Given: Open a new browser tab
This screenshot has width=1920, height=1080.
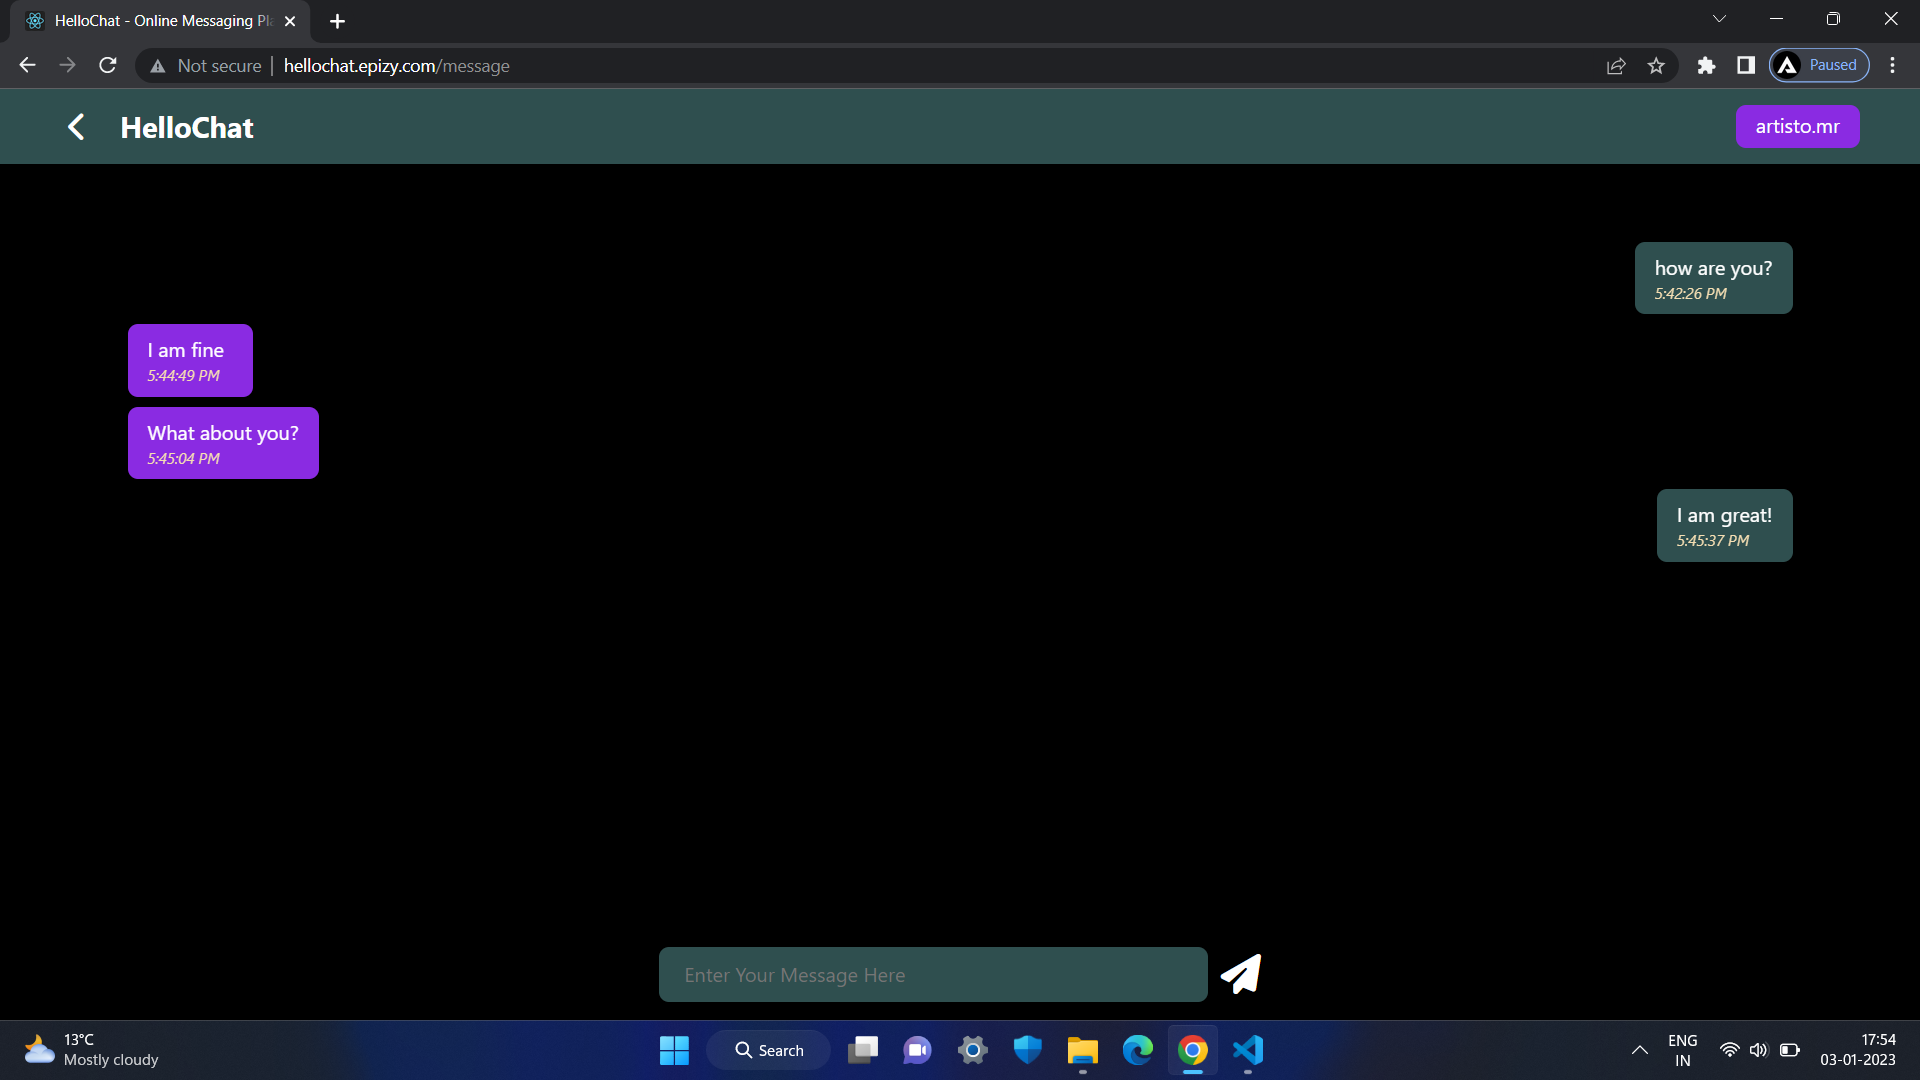Looking at the screenshot, I should point(337,21).
